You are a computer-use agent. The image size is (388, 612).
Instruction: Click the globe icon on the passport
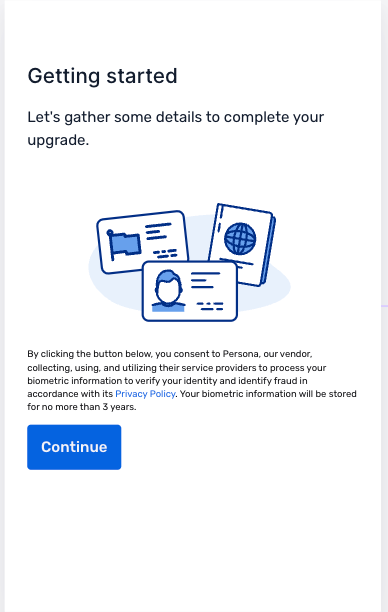click(x=240, y=238)
